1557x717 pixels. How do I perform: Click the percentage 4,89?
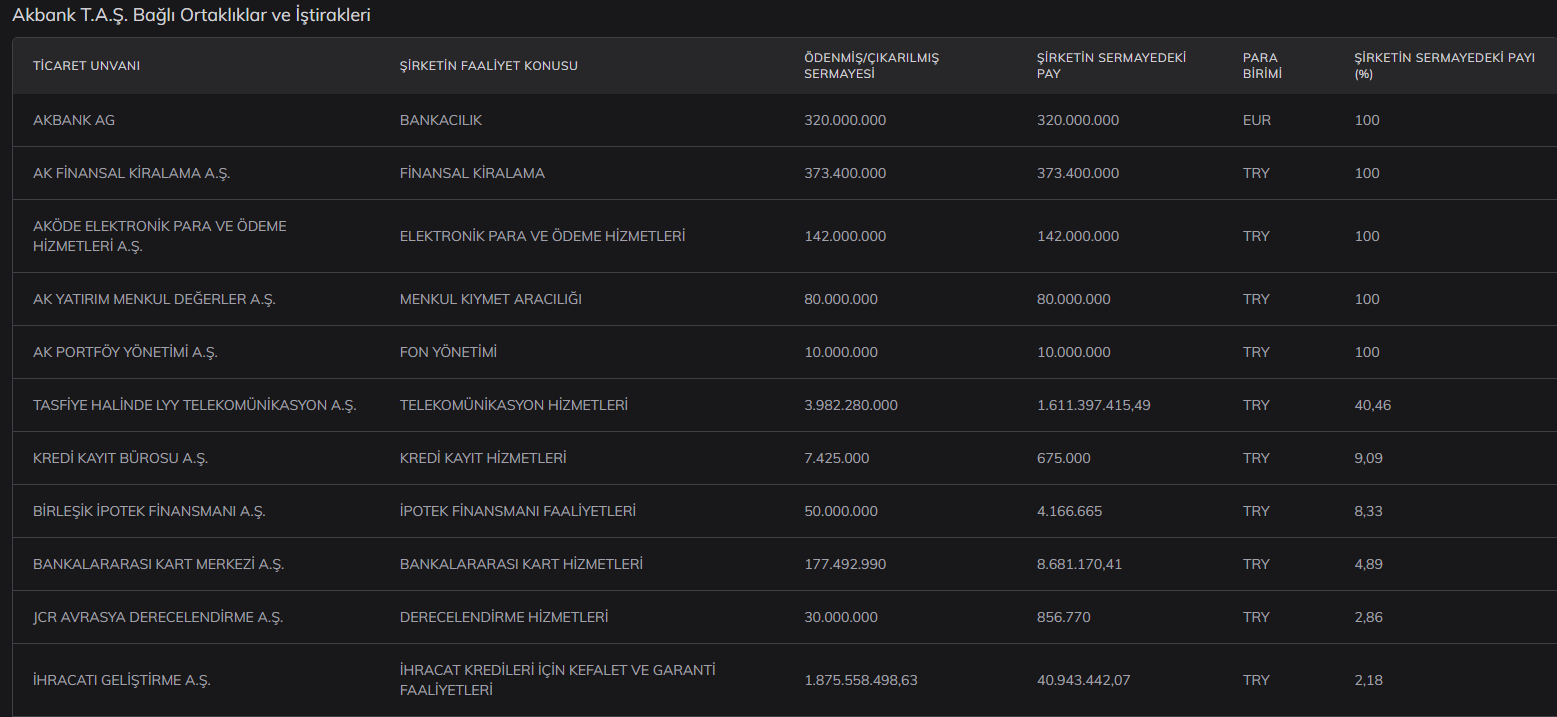click(1369, 564)
